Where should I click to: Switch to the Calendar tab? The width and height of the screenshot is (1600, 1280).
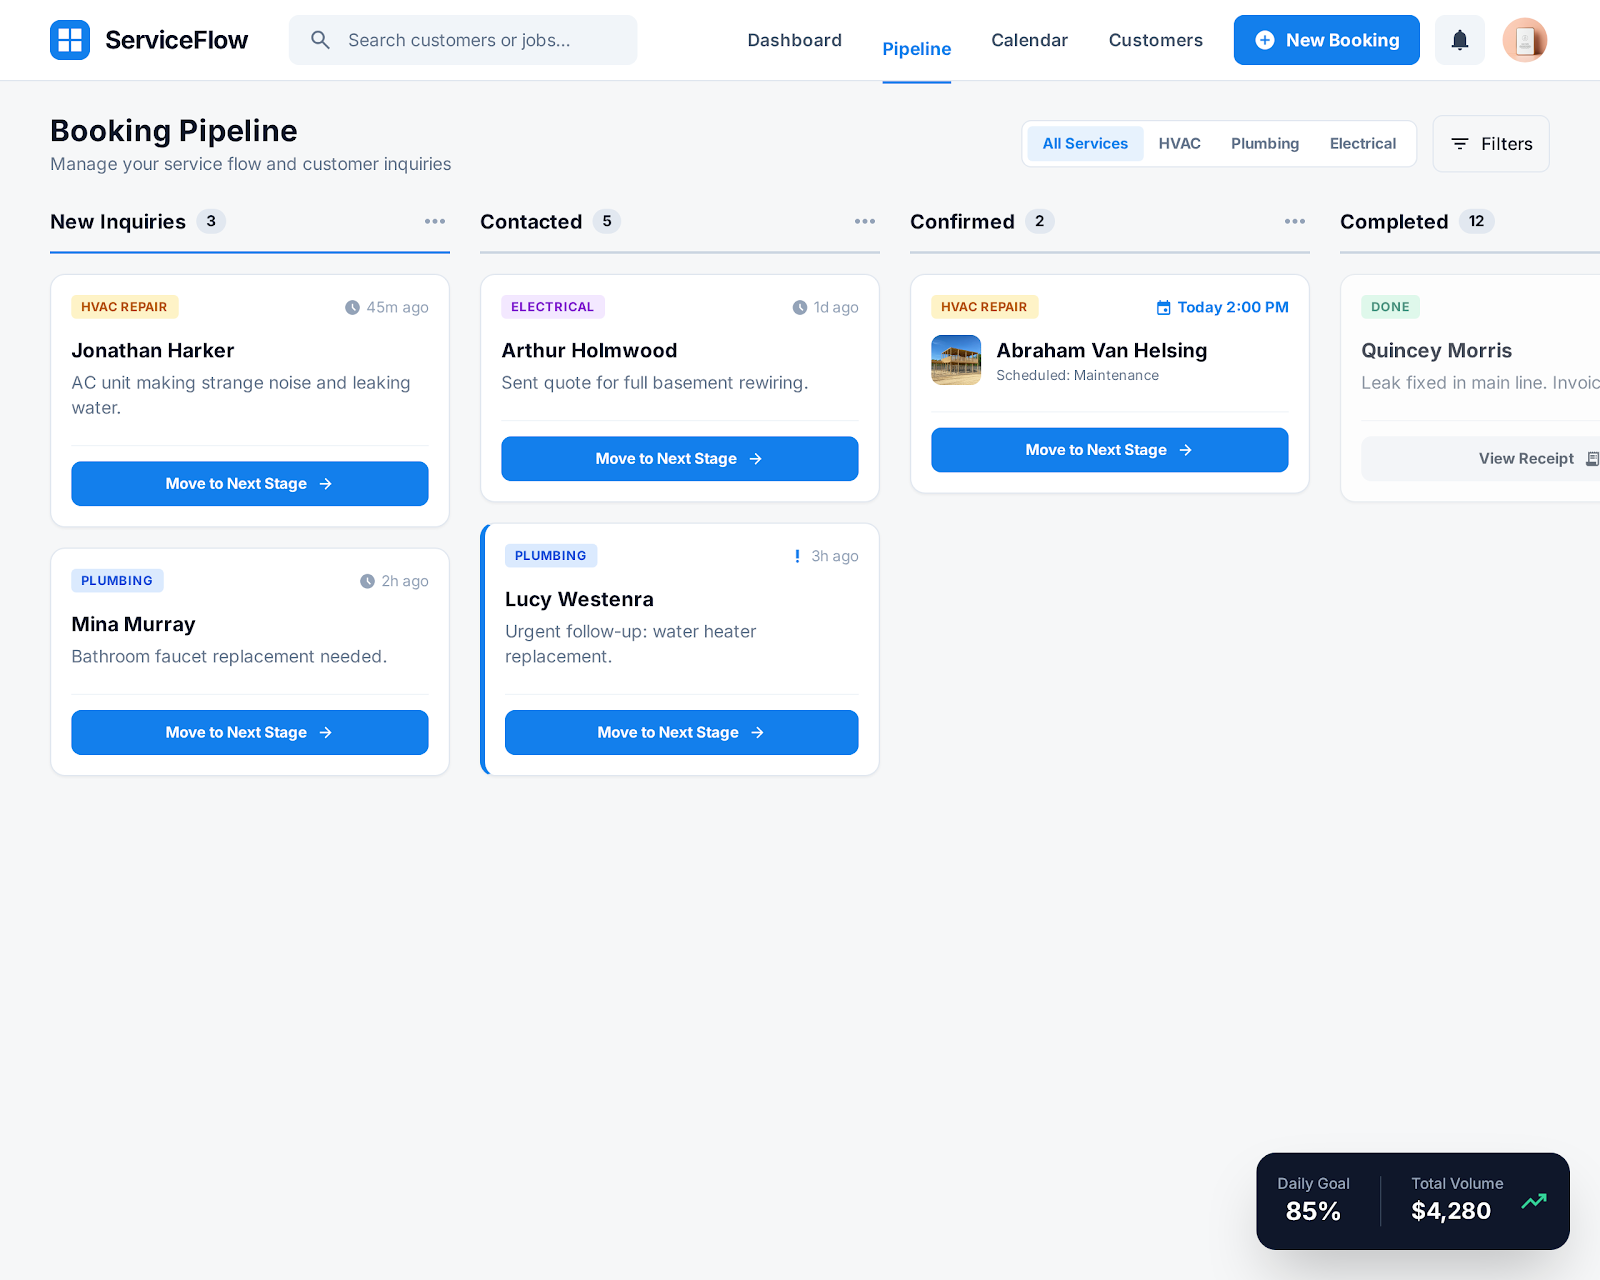1029,40
